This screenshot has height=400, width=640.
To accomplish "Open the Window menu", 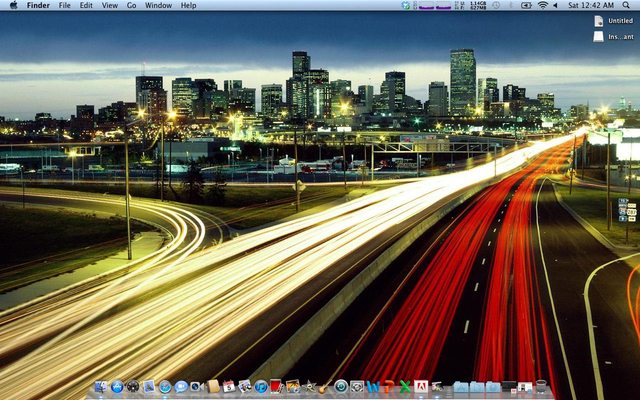I will (x=158, y=5).
